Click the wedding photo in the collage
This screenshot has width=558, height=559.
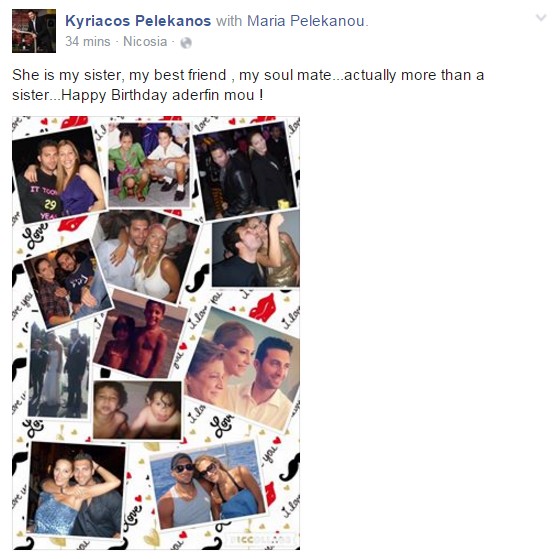pos(59,371)
